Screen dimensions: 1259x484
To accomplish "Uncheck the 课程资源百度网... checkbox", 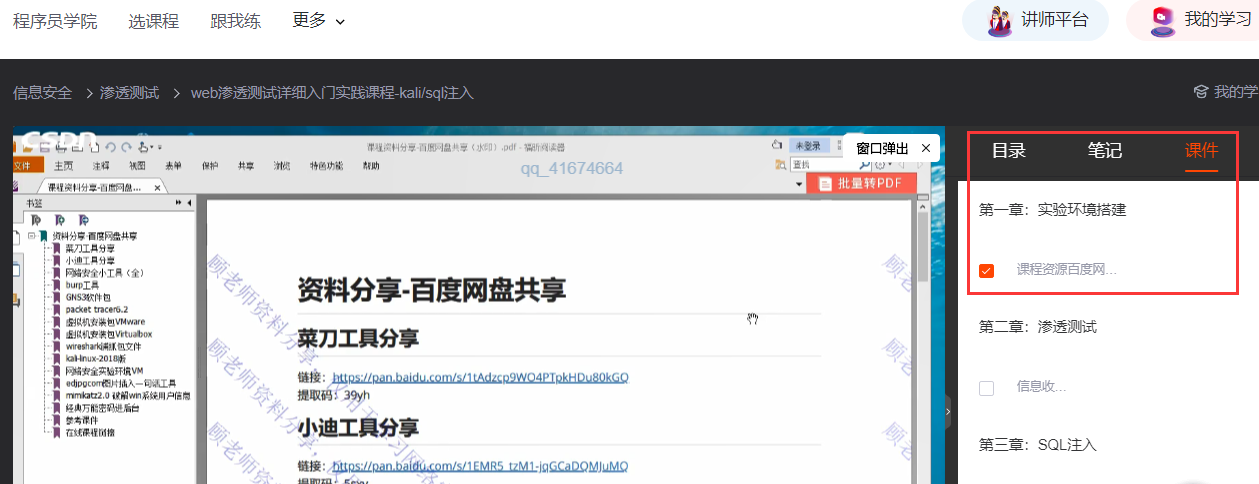I will pyautogui.click(x=986, y=270).
